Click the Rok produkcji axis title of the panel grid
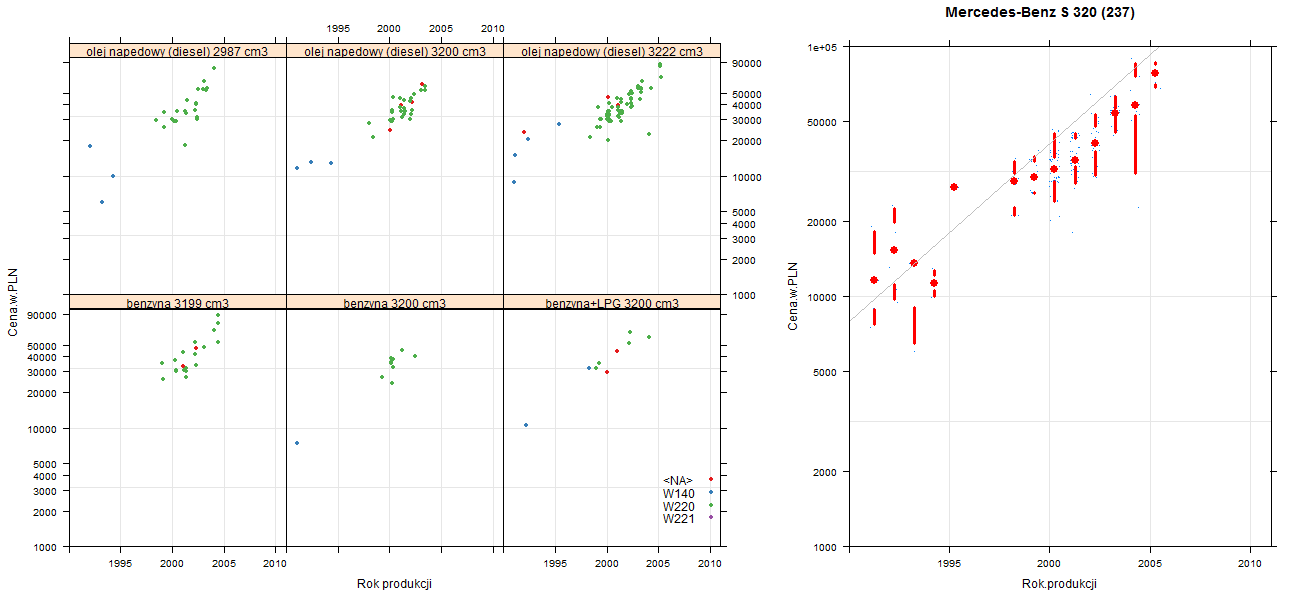 [x=394, y=585]
